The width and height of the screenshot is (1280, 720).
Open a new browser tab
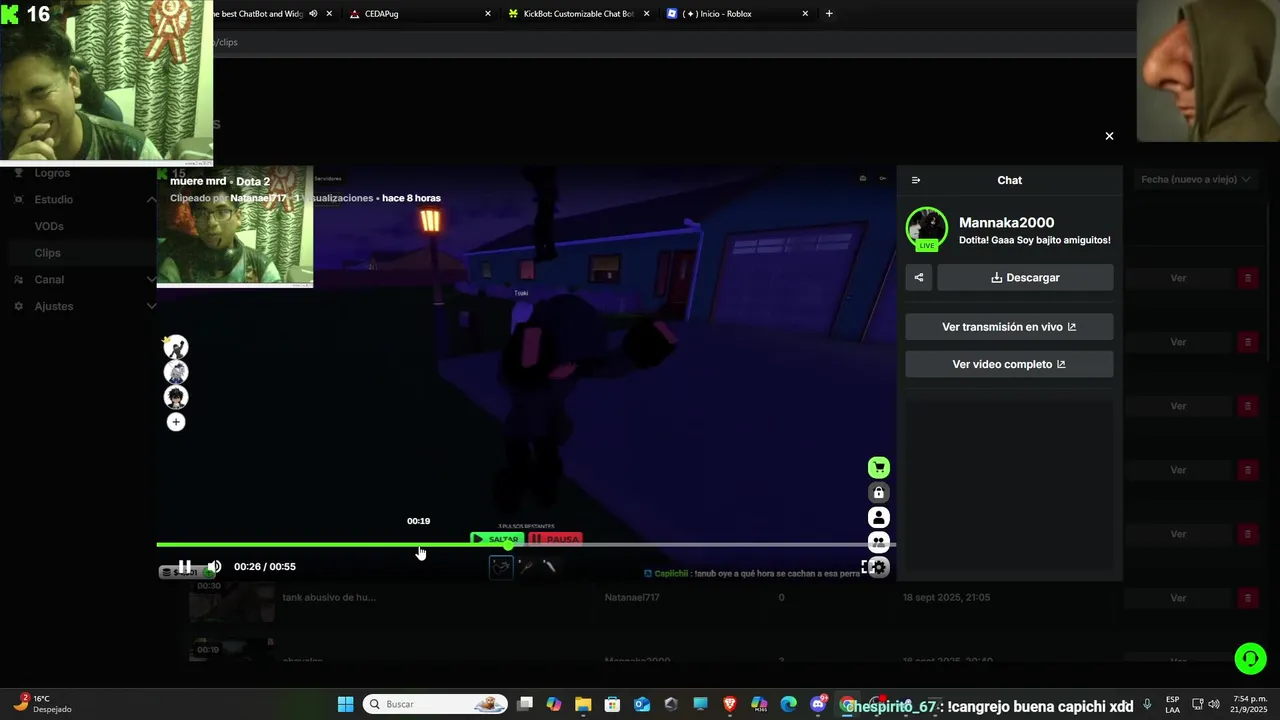[x=829, y=14]
